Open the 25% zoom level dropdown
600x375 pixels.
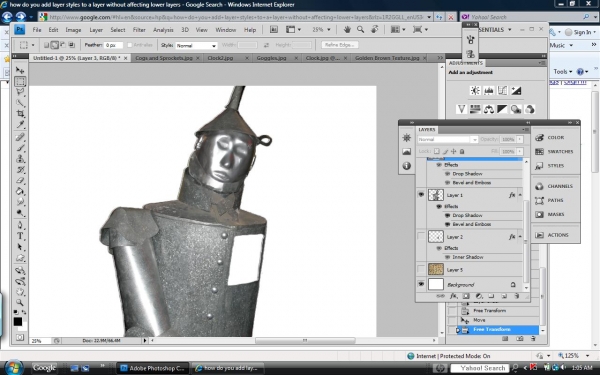point(329,29)
